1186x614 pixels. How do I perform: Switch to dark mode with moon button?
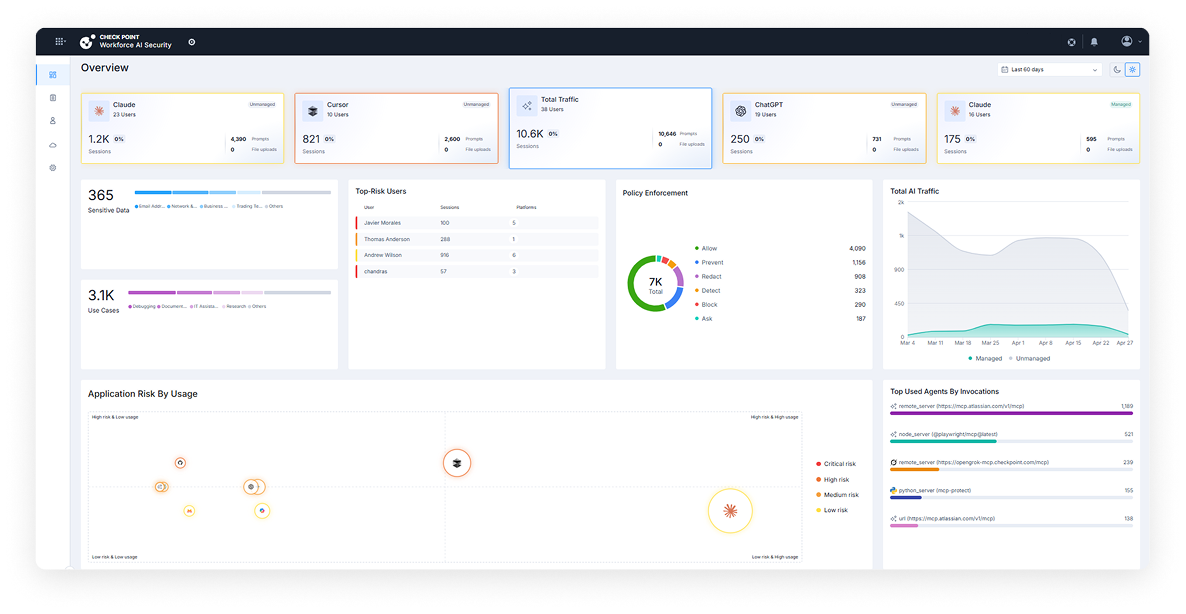click(1117, 70)
